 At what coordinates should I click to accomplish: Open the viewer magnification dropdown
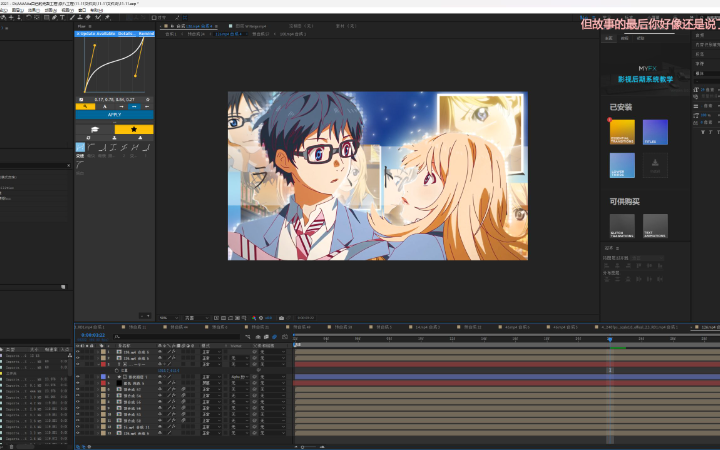point(169,318)
